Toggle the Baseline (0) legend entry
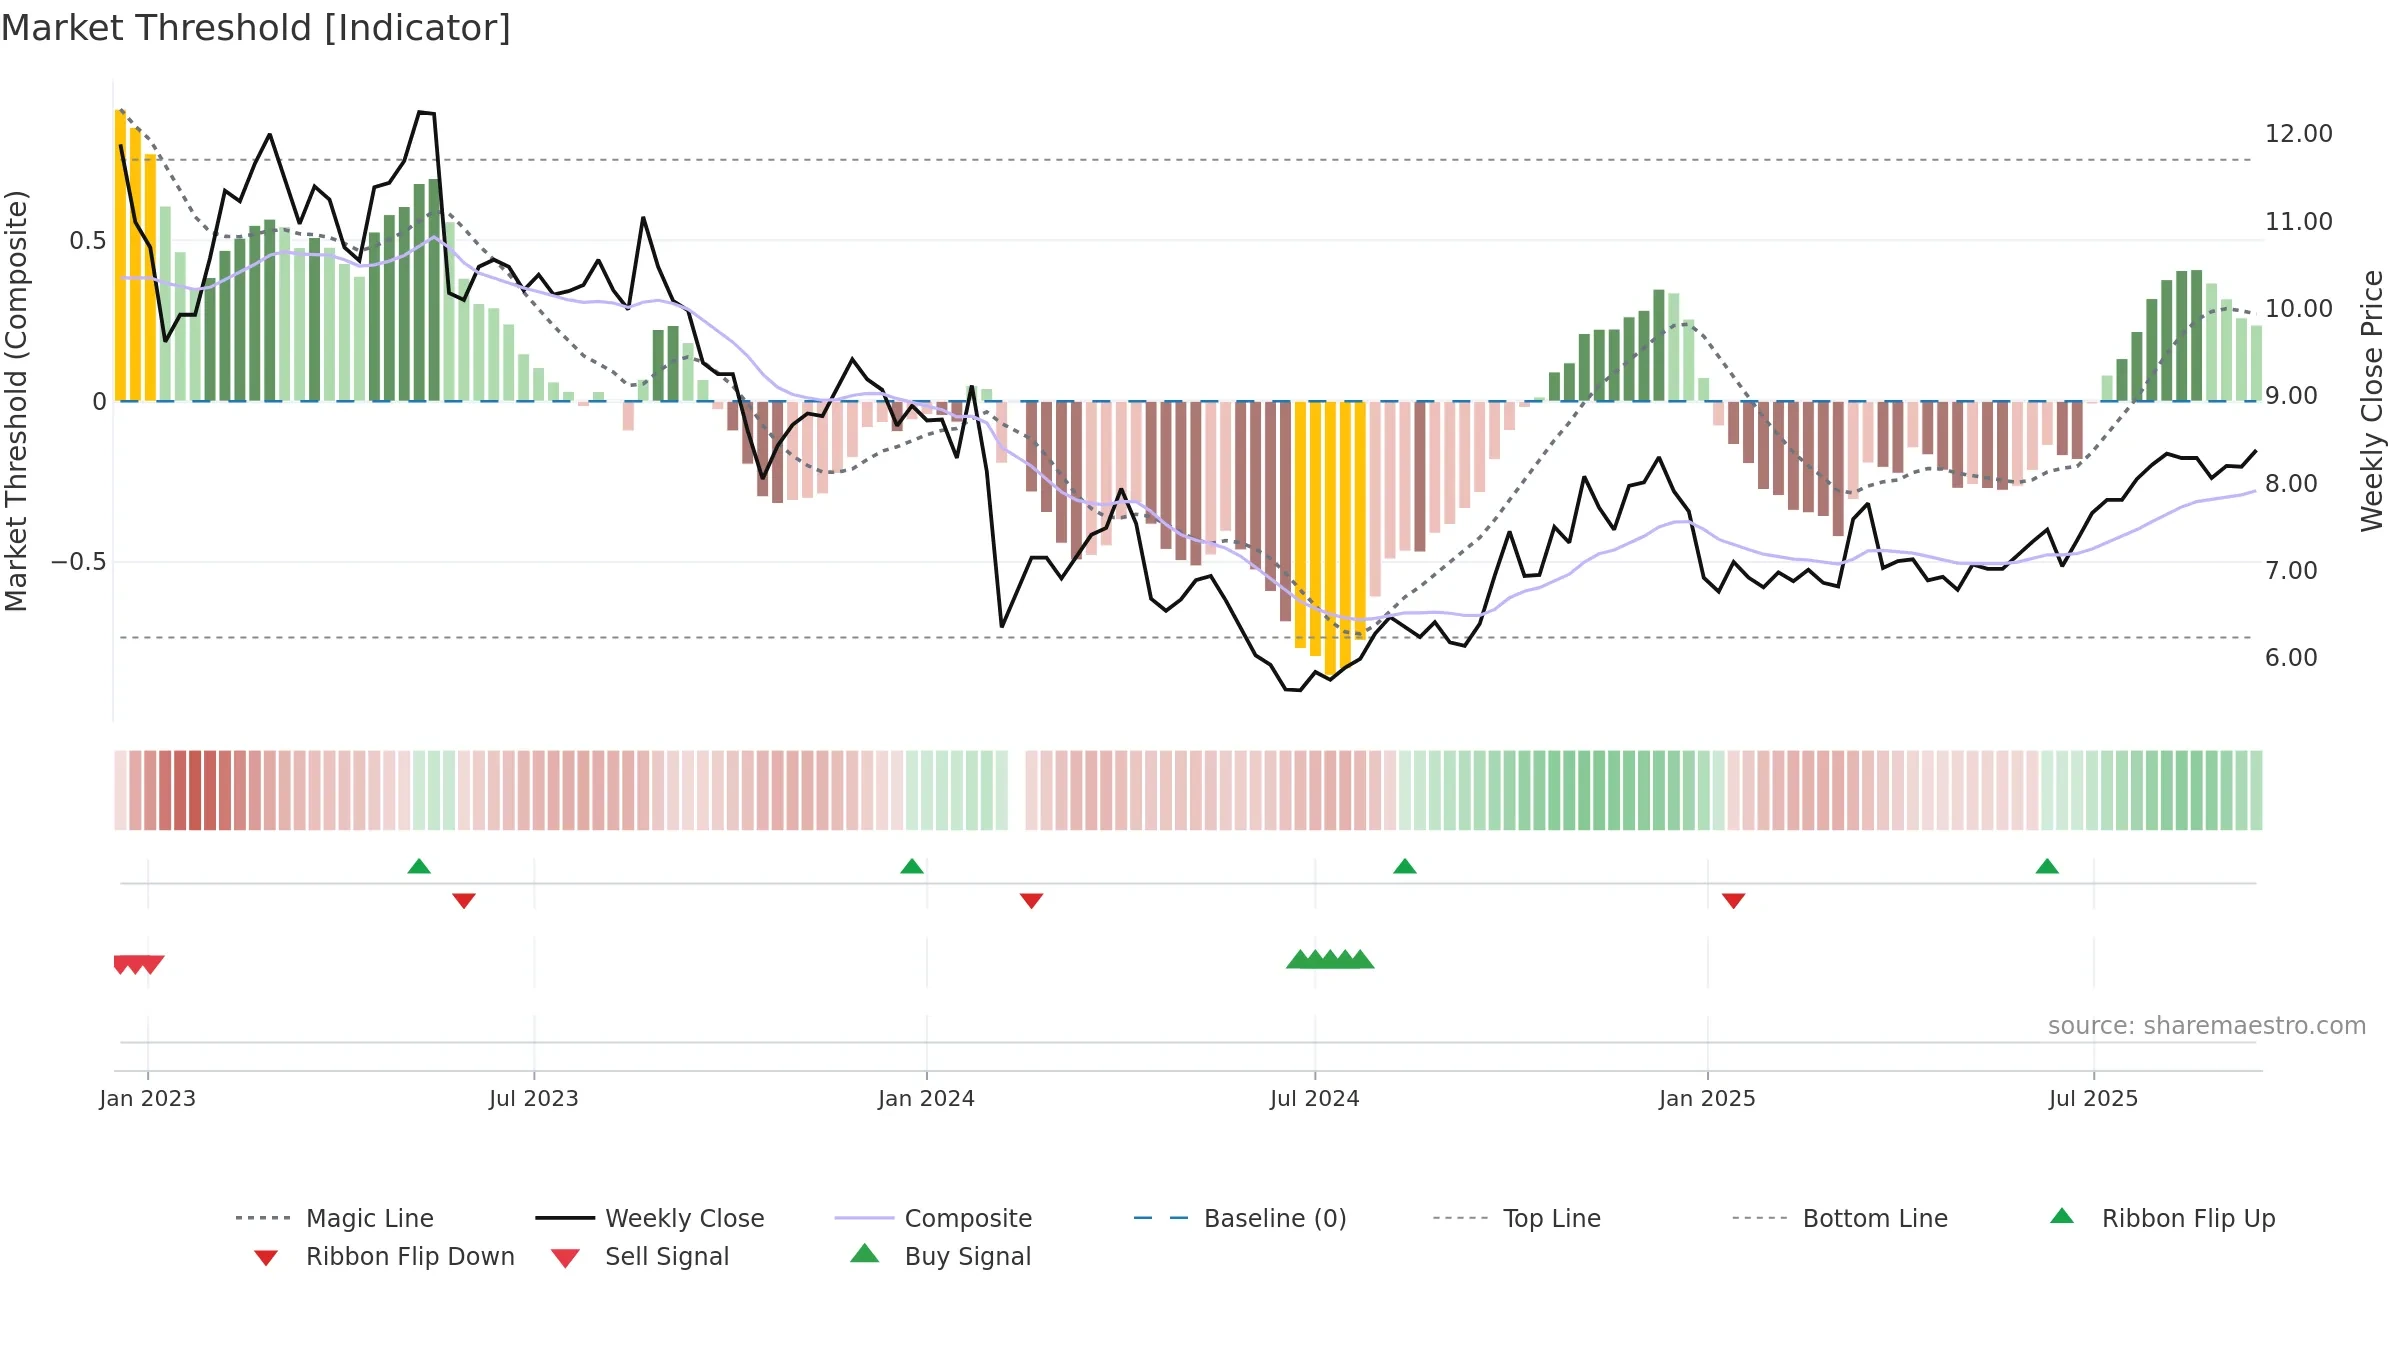 [x=1241, y=1218]
